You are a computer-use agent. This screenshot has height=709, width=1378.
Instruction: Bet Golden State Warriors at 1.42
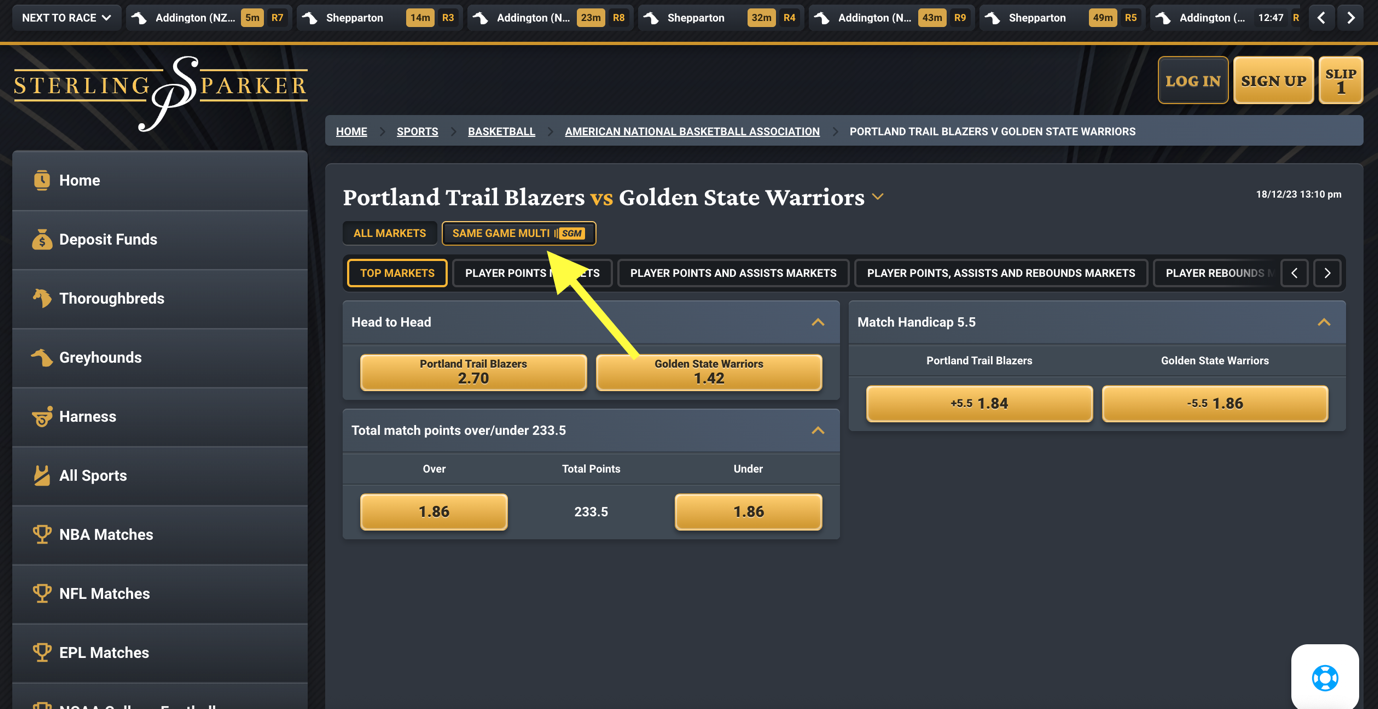(x=709, y=372)
